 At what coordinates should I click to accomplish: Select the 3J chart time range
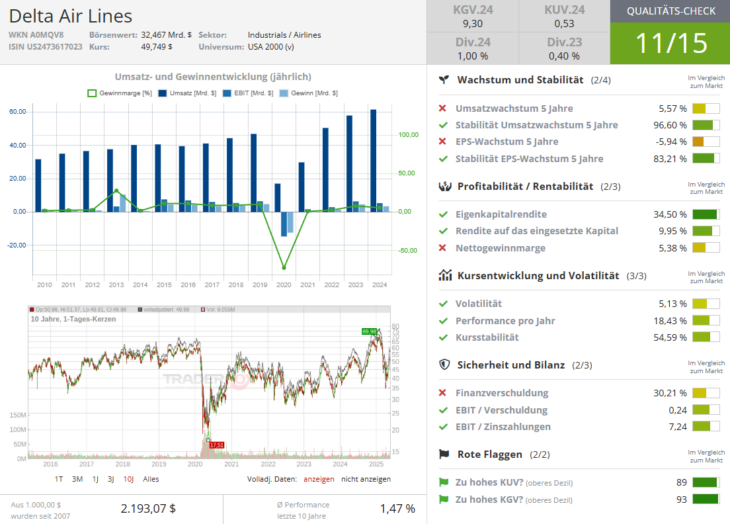tap(111, 479)
